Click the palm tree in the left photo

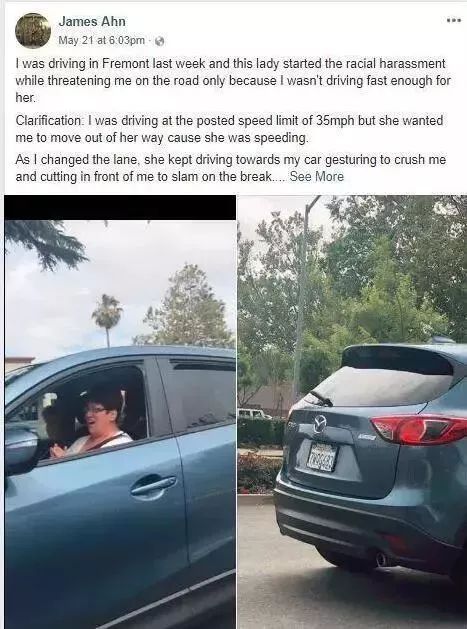107,319
